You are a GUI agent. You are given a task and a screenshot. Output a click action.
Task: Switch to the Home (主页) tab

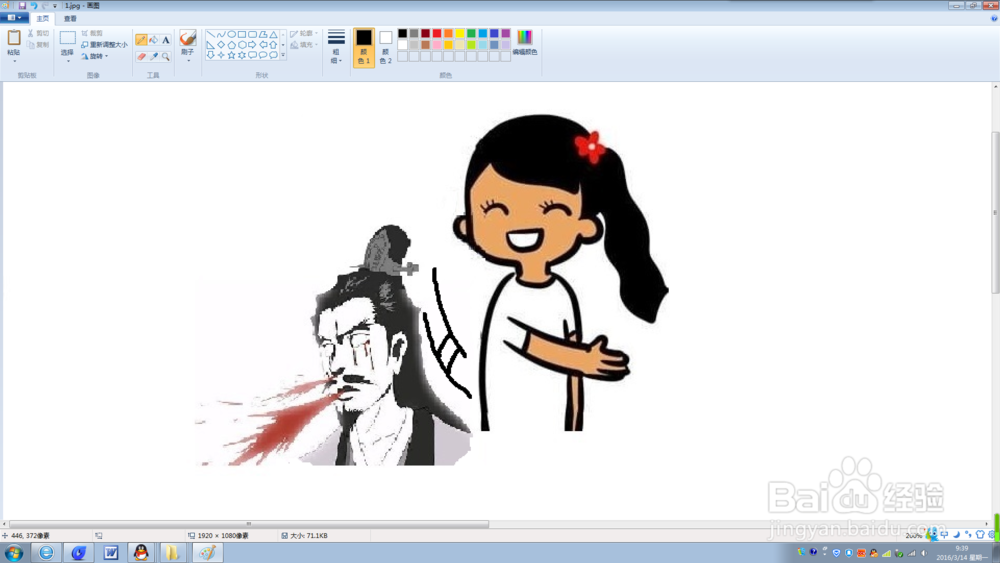point(43,18)
